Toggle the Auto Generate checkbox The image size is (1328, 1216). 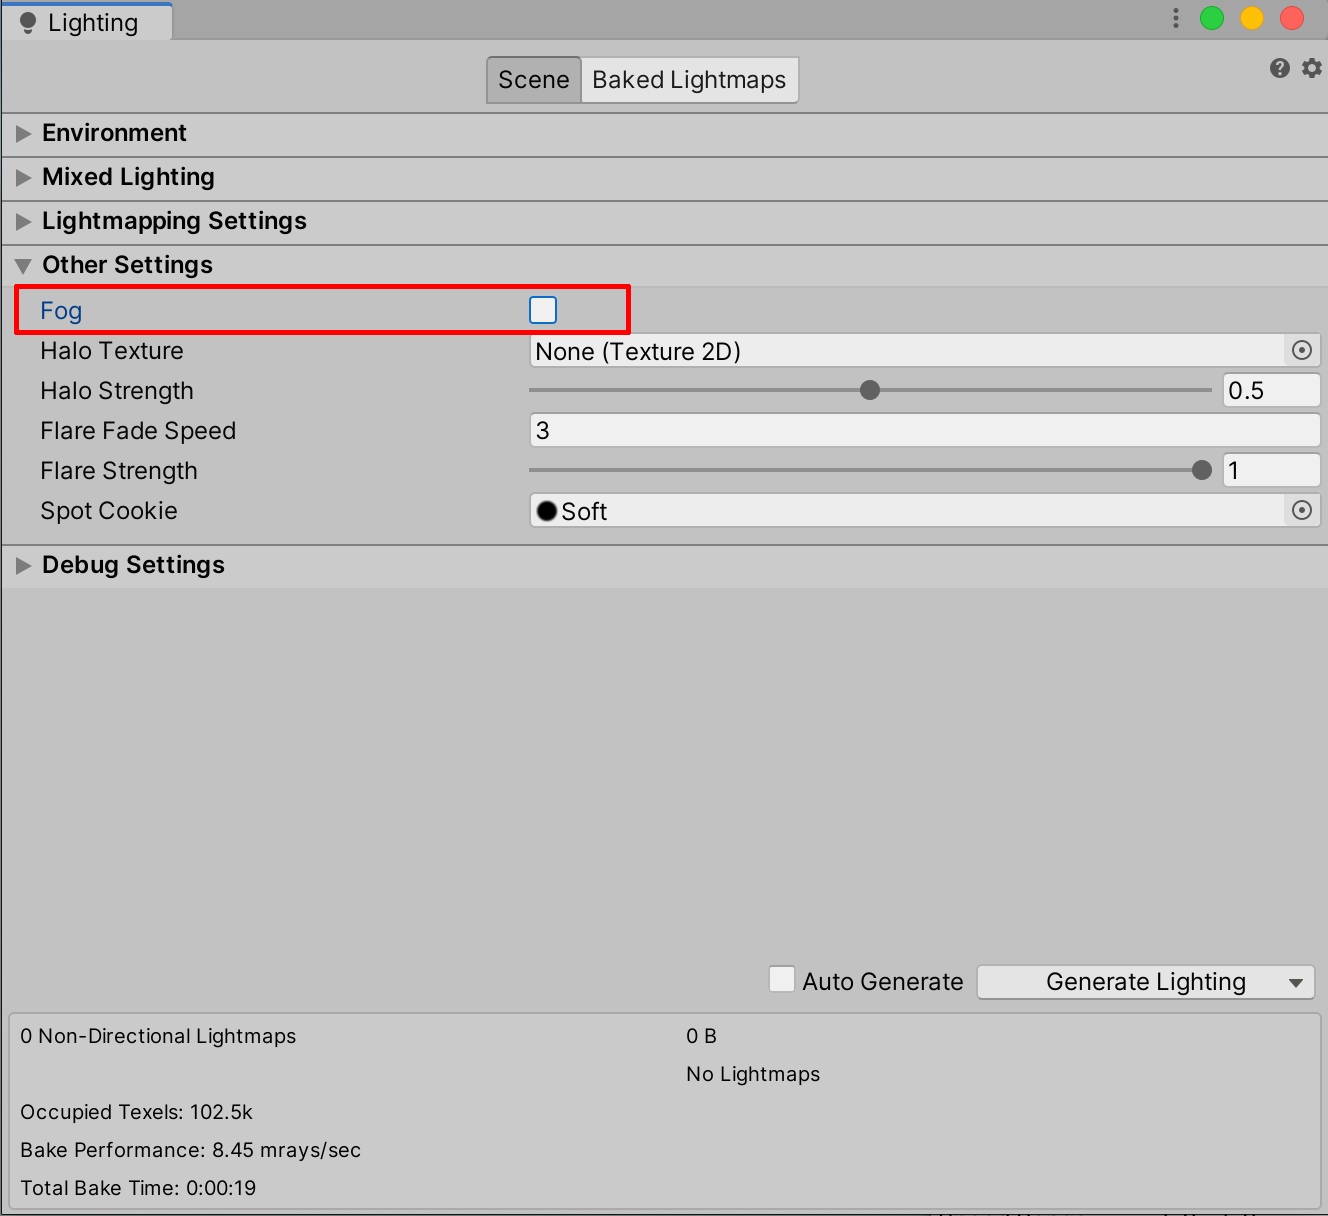point(782,980)
